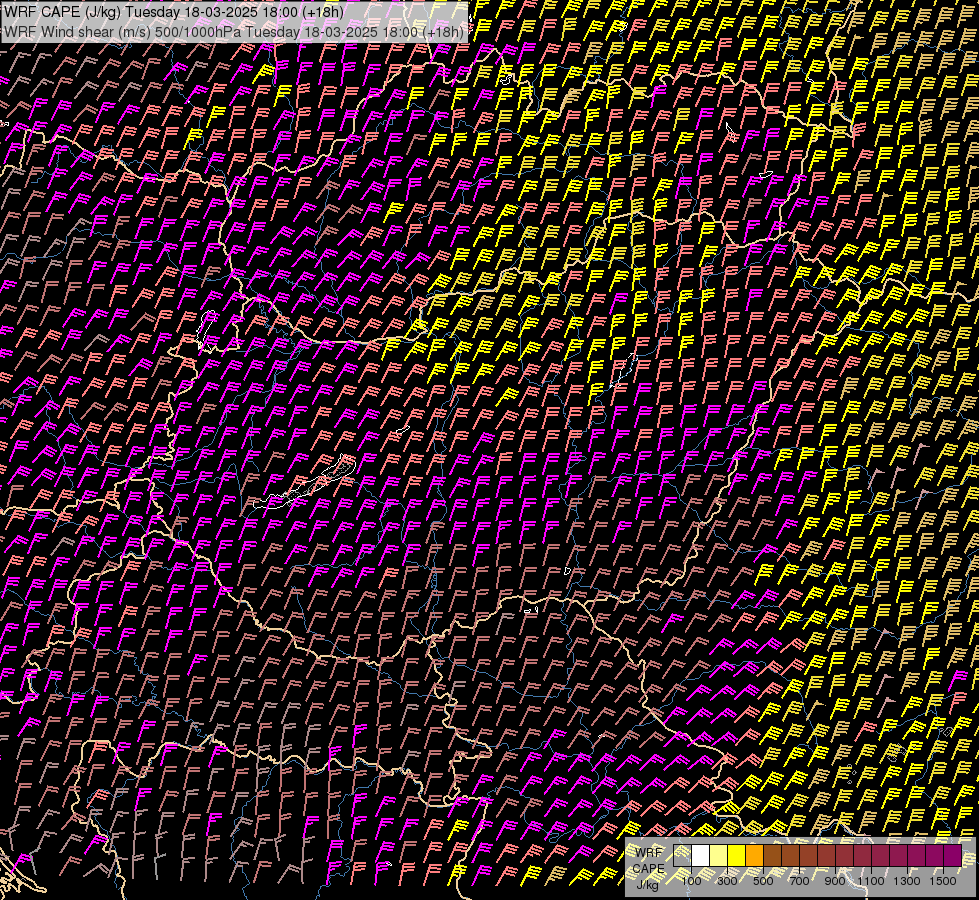
Task: Click the orange CAPE legend swatch
Action: [x=754, y=856]
